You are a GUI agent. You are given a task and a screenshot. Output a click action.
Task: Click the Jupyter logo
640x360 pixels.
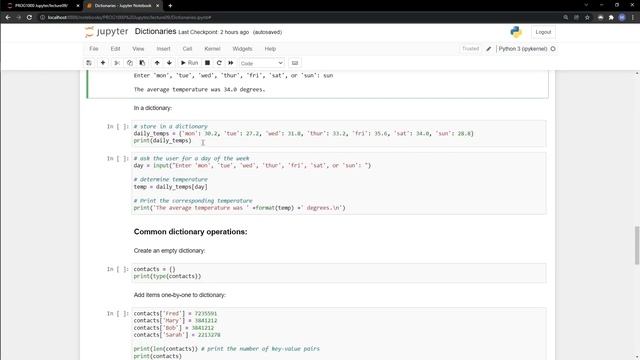pos(107,31)
